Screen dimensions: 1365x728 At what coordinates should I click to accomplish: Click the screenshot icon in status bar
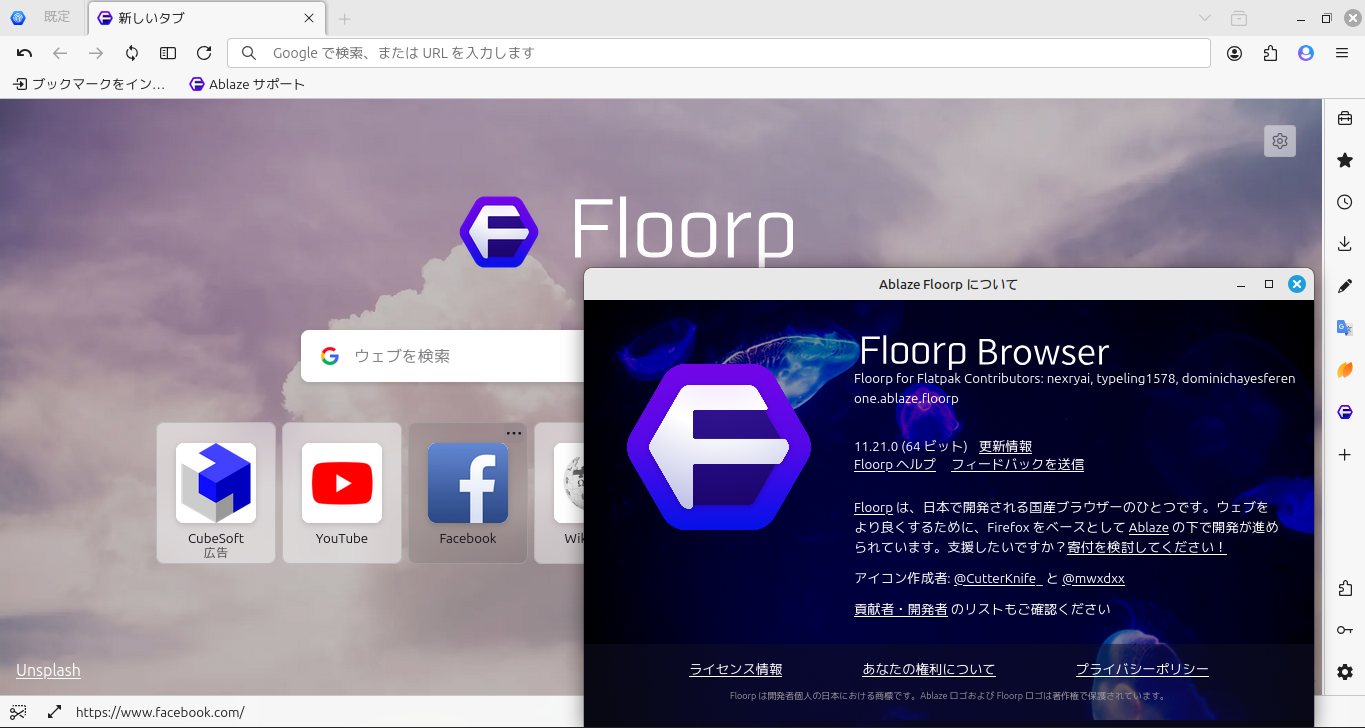point(18,712)
